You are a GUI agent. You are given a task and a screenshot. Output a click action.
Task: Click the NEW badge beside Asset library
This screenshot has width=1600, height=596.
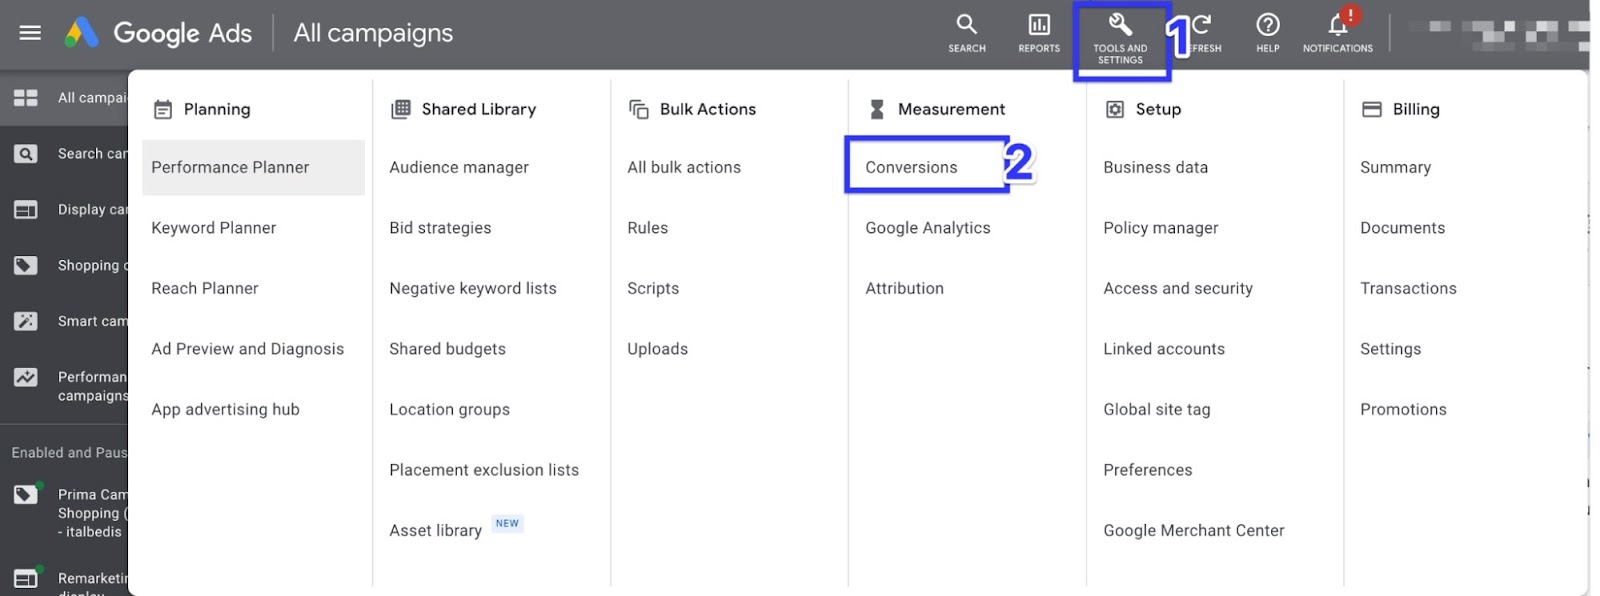507,523
